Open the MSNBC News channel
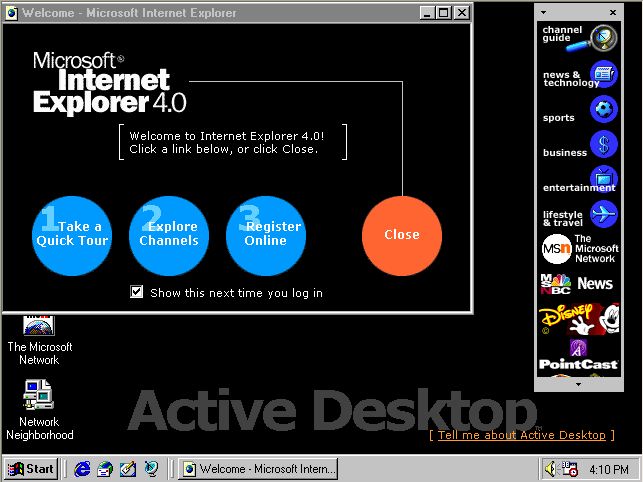Image resolution: width=643 pixels, height=482 pixels. (x=579, y=284)
